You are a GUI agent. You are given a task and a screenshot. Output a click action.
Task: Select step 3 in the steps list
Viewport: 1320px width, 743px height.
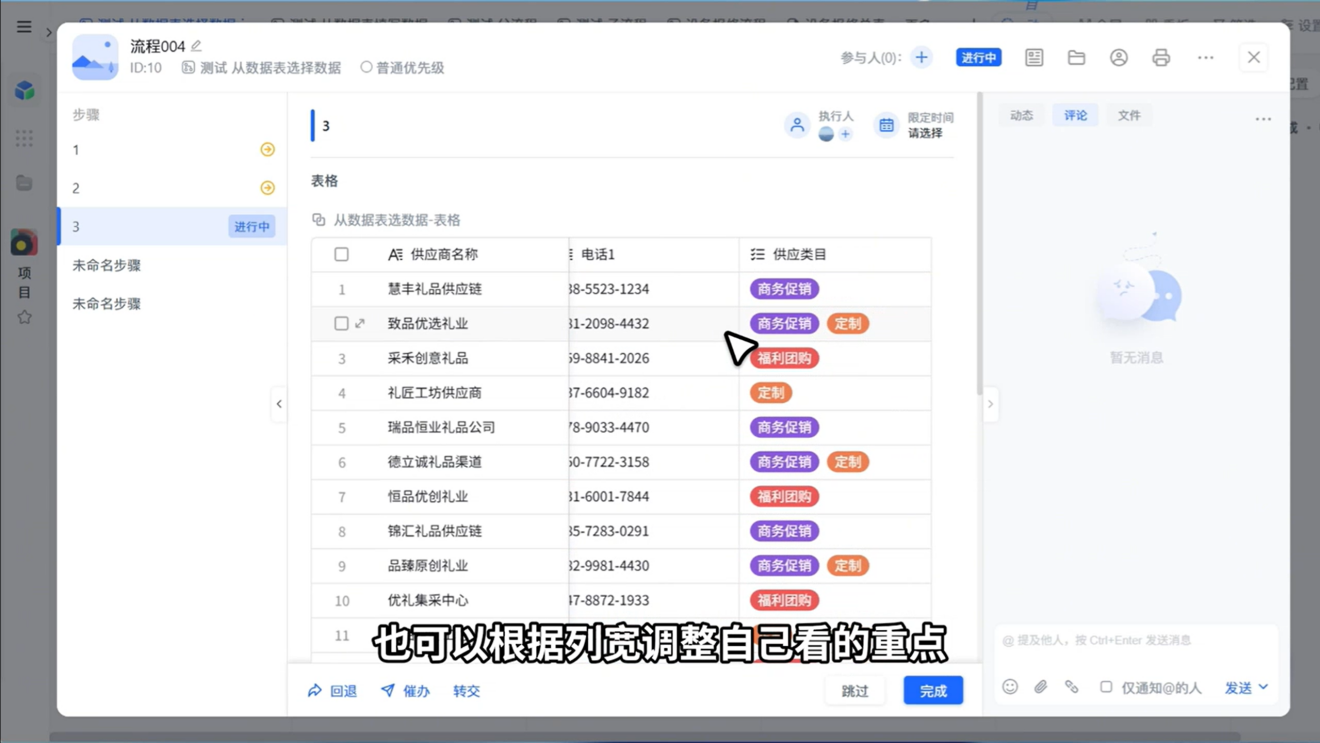pyautogui.click(x=172, y=227)
